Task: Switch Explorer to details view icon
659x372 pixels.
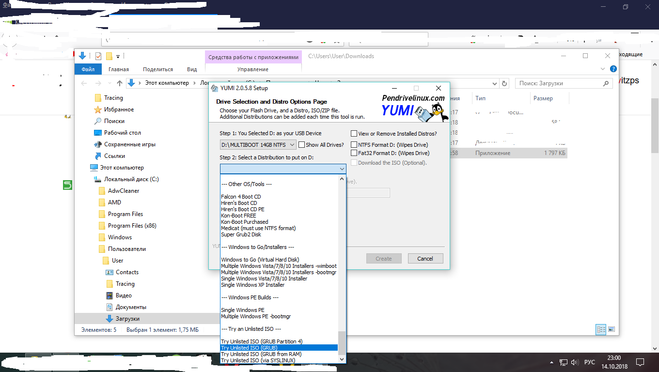Action: coord(601,330)
